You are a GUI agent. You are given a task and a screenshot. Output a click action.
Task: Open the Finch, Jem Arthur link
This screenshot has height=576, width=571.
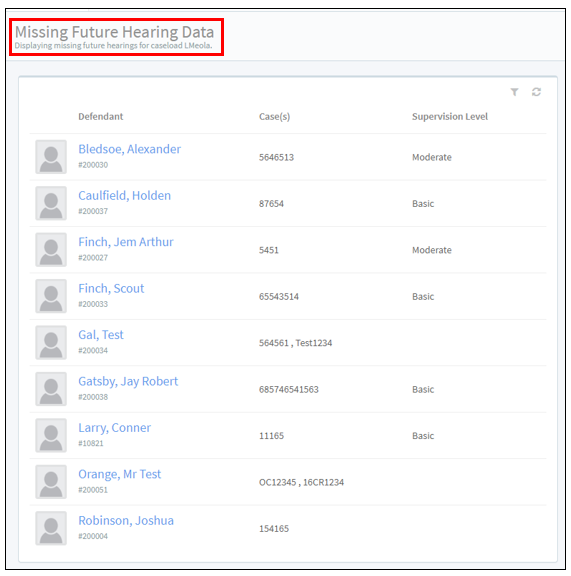click(x=126, y=242)
